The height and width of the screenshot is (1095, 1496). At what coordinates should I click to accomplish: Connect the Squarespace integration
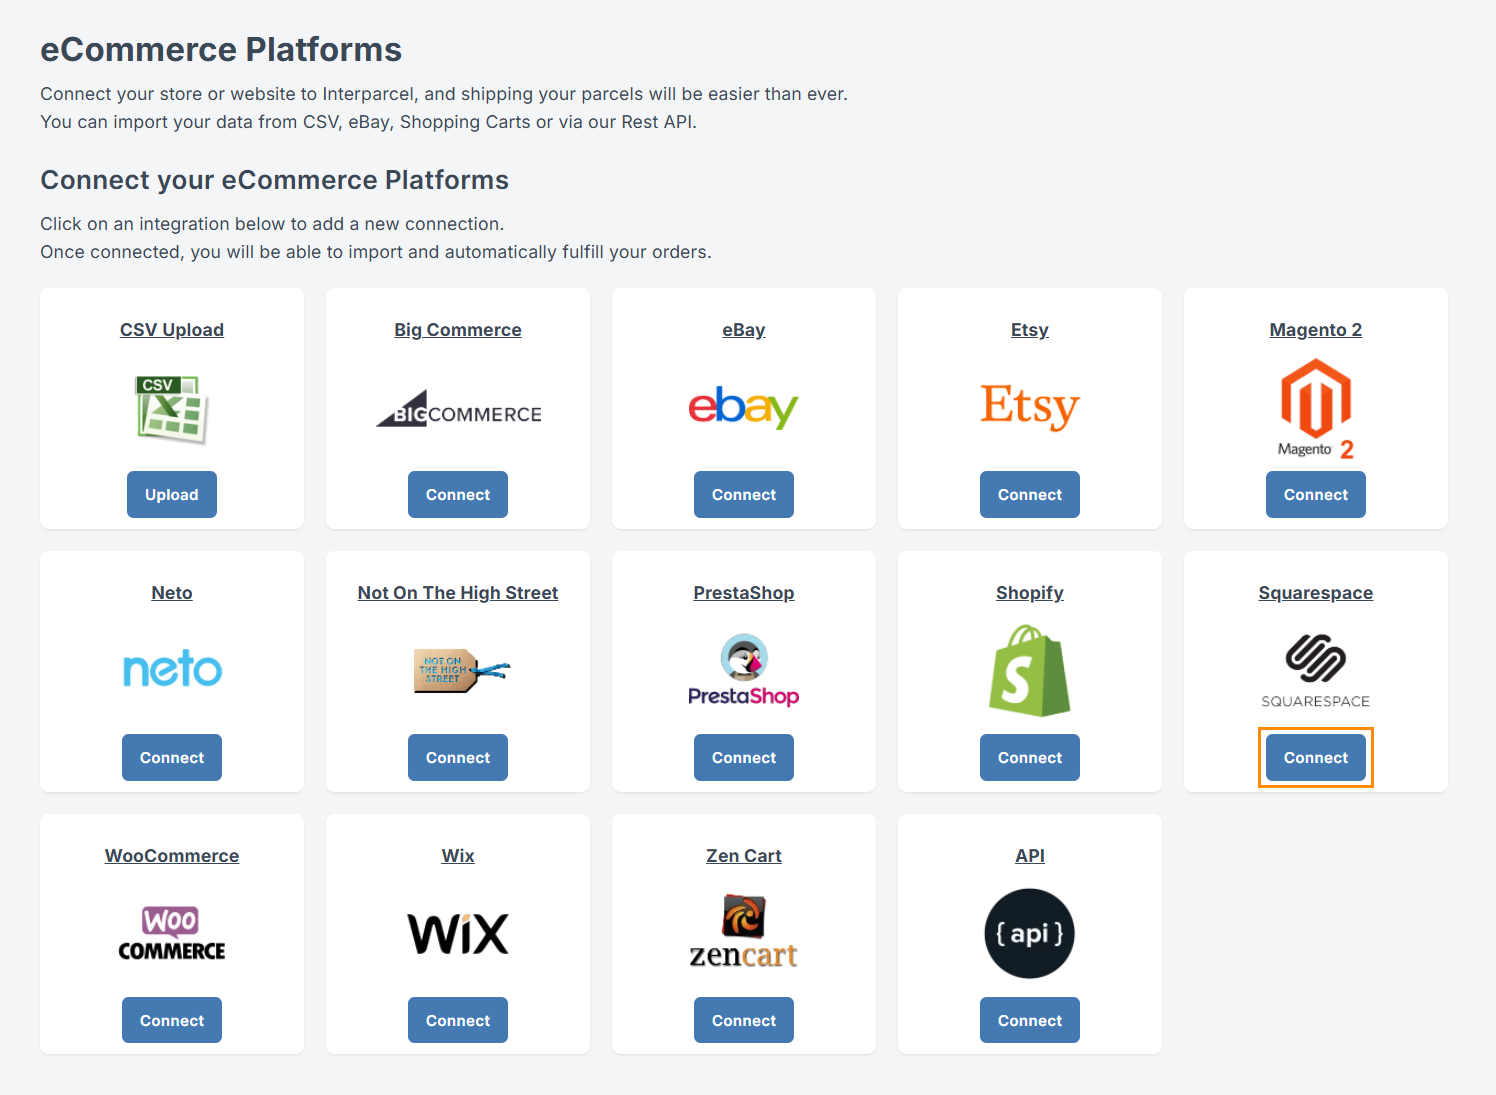click(x=1315, y=758)
